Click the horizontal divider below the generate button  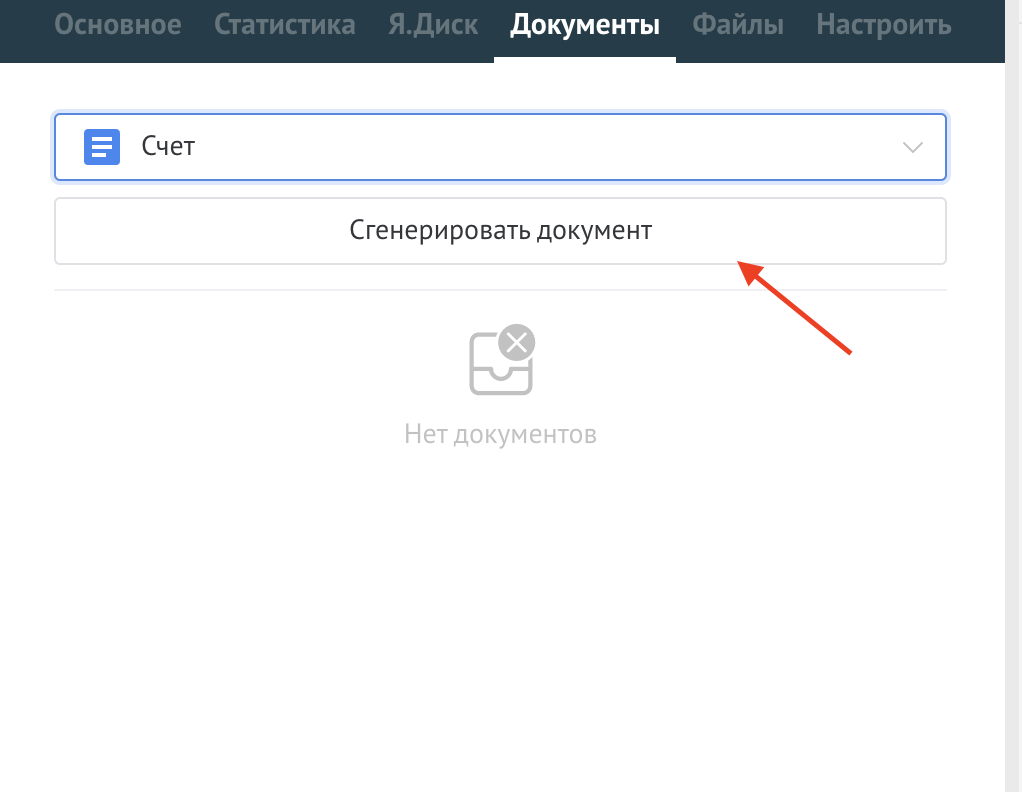point(500,290)
